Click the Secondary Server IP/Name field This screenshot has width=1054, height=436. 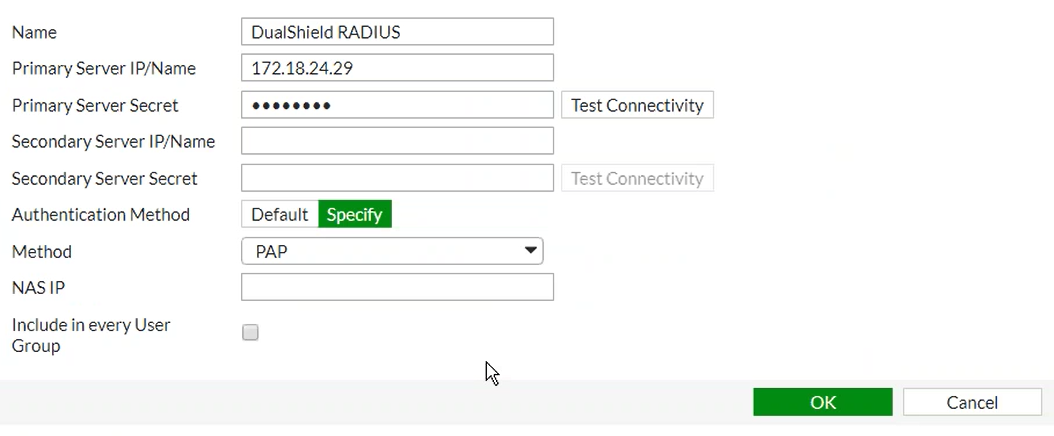click(397, 141)
